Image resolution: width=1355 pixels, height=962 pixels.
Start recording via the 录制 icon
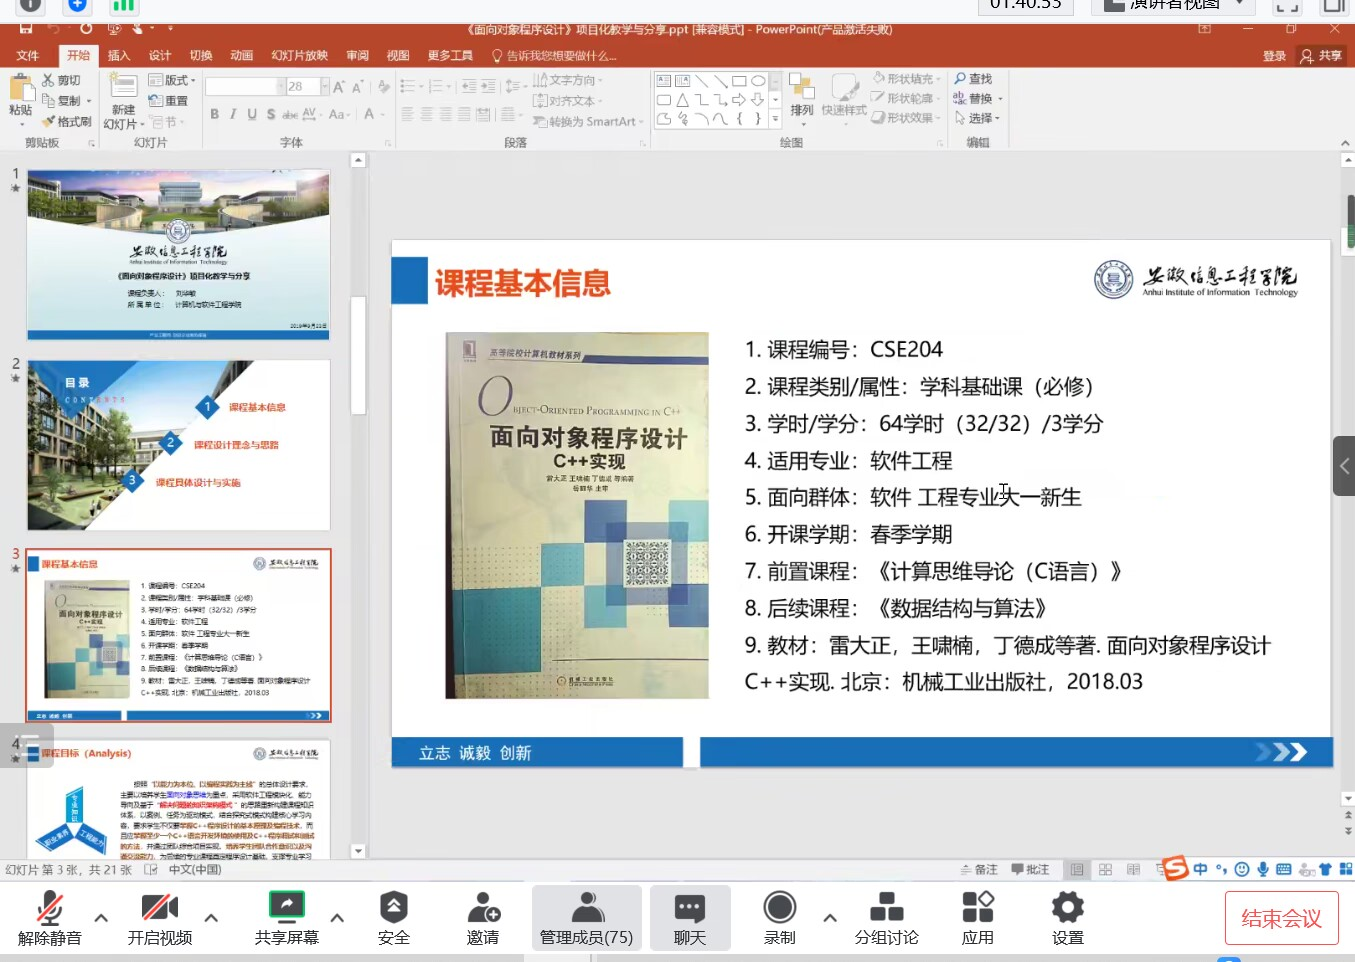pyautogui.click(x=778, y=917)
